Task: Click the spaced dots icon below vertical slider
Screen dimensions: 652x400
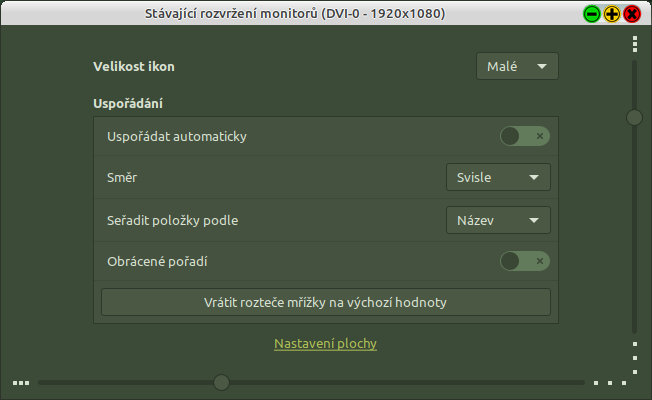Action: pyautogui.click(x=634, y=355)
